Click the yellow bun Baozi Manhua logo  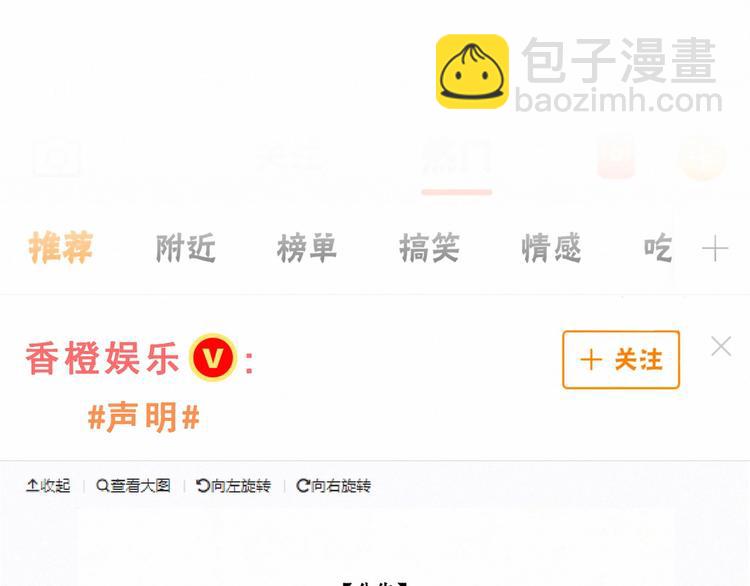pos(472,71)
